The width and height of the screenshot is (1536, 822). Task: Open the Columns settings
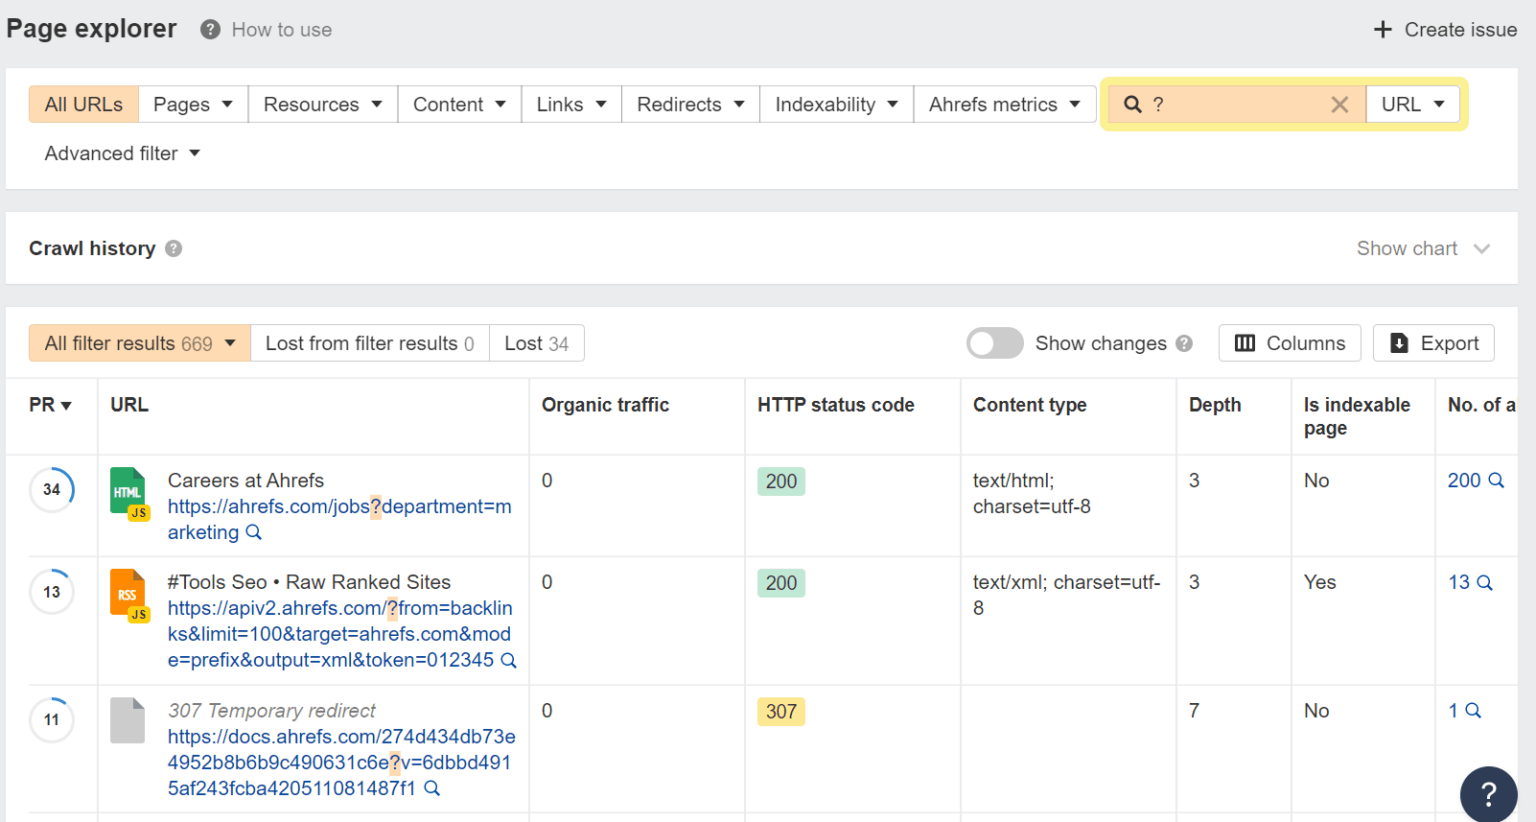[1289, 343]
